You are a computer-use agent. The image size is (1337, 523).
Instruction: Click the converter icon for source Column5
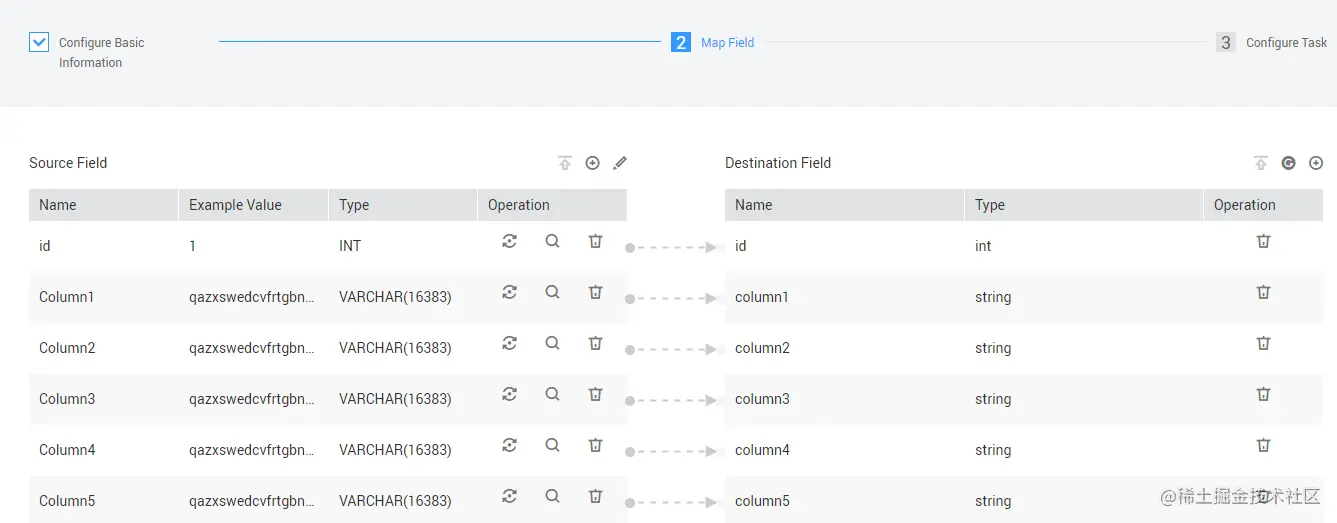click(x=509, y=496)
